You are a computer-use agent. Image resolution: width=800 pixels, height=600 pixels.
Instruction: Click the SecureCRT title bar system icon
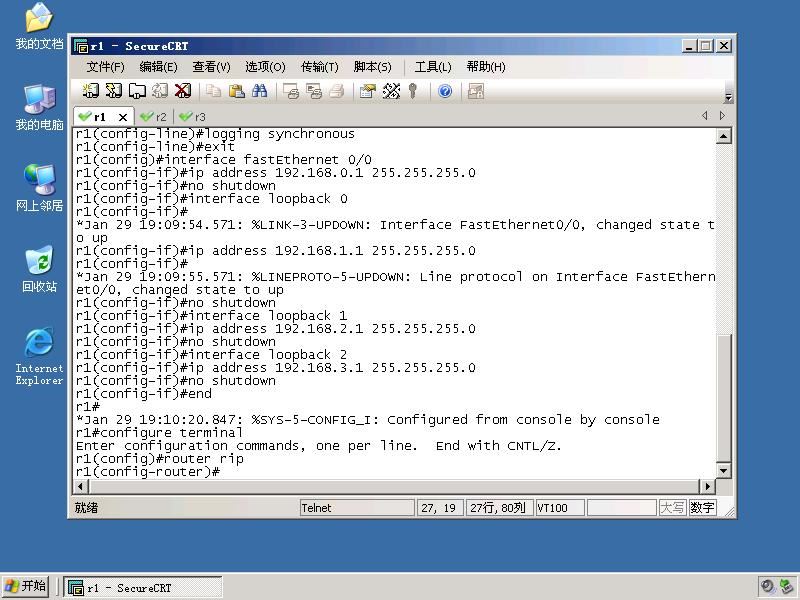81,46
